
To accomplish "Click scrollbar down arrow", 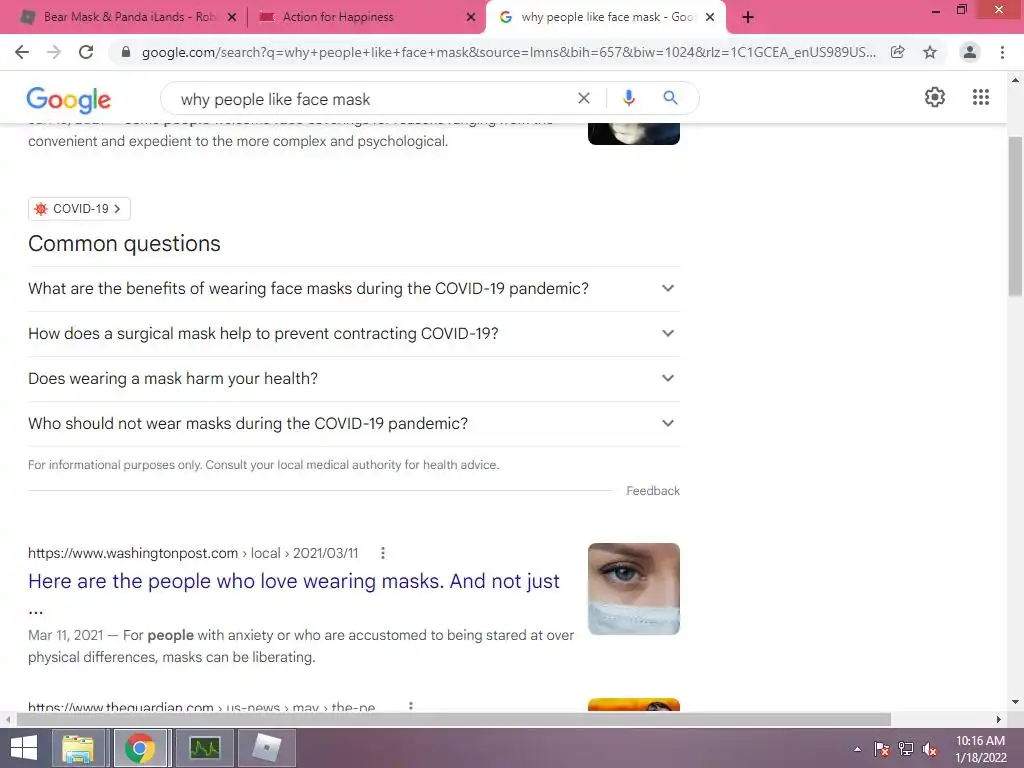I will tap(1015, 702).
